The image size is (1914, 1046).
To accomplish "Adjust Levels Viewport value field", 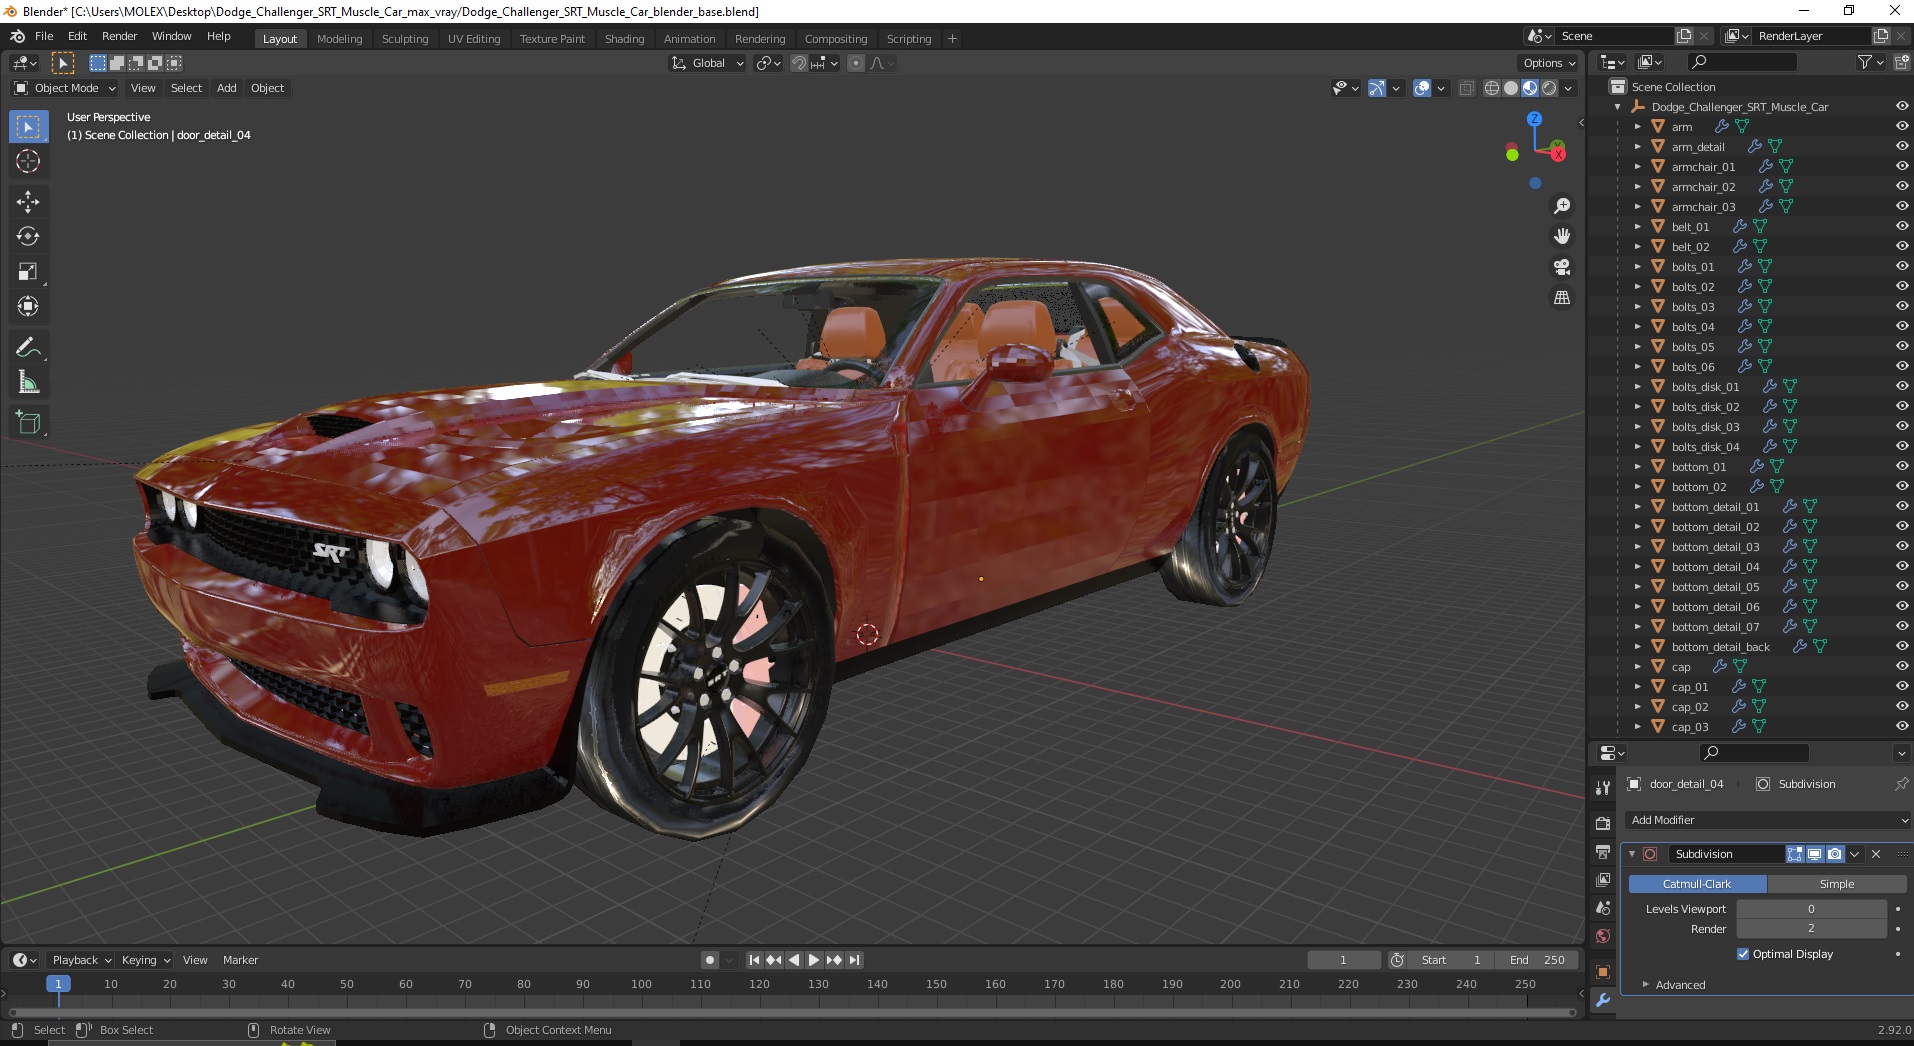I will pyautogui.click(x=1811, y=909).
